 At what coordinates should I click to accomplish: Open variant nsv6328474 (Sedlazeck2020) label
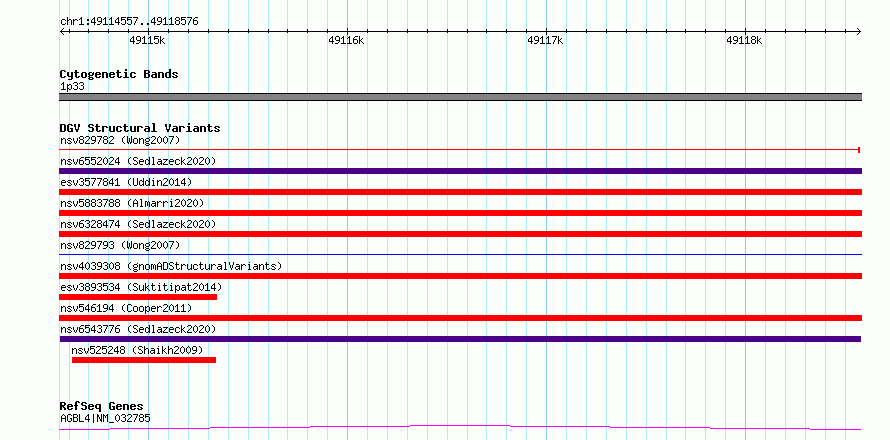138,224
